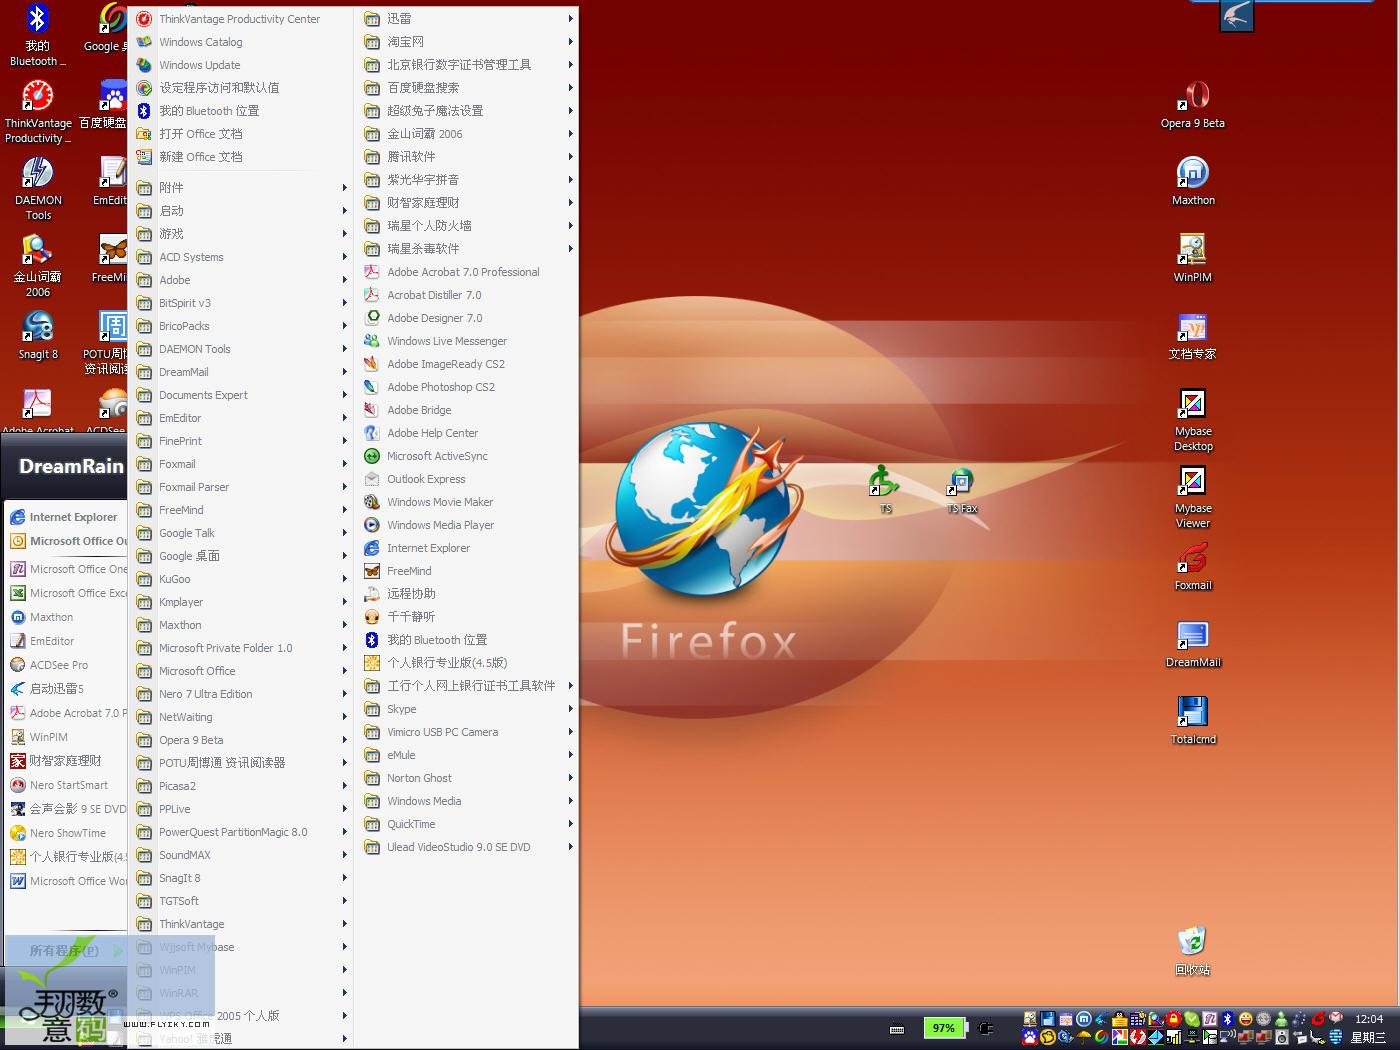The image size is (1400, 1050).
Task: Expand the QuickTime program folder
Action: (x=468, y=824)
